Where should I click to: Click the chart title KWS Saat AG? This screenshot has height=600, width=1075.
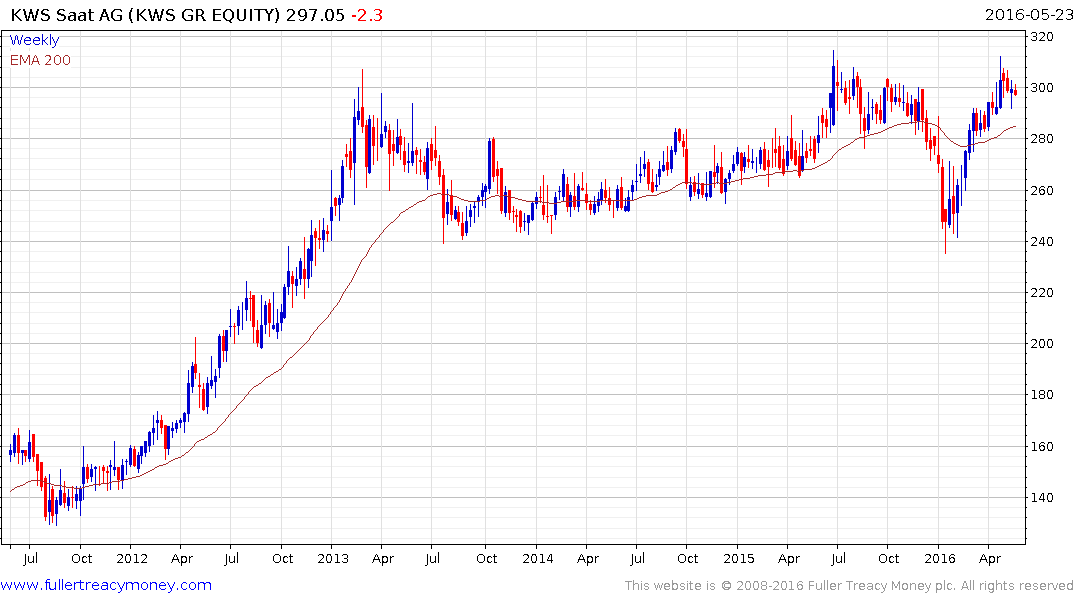[x=67, y=15]
